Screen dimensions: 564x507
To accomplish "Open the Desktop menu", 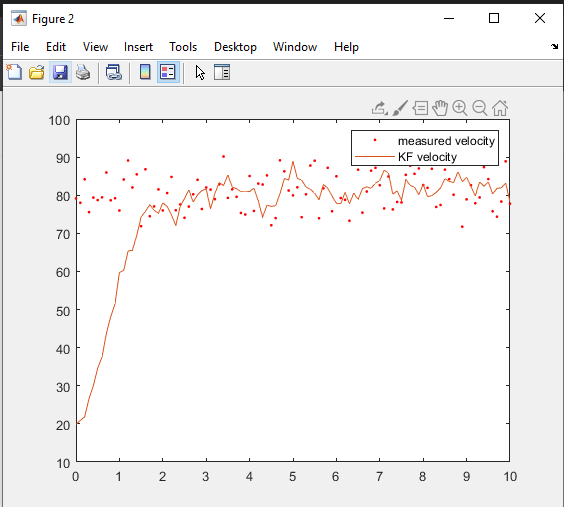I will tap(235, 47).
